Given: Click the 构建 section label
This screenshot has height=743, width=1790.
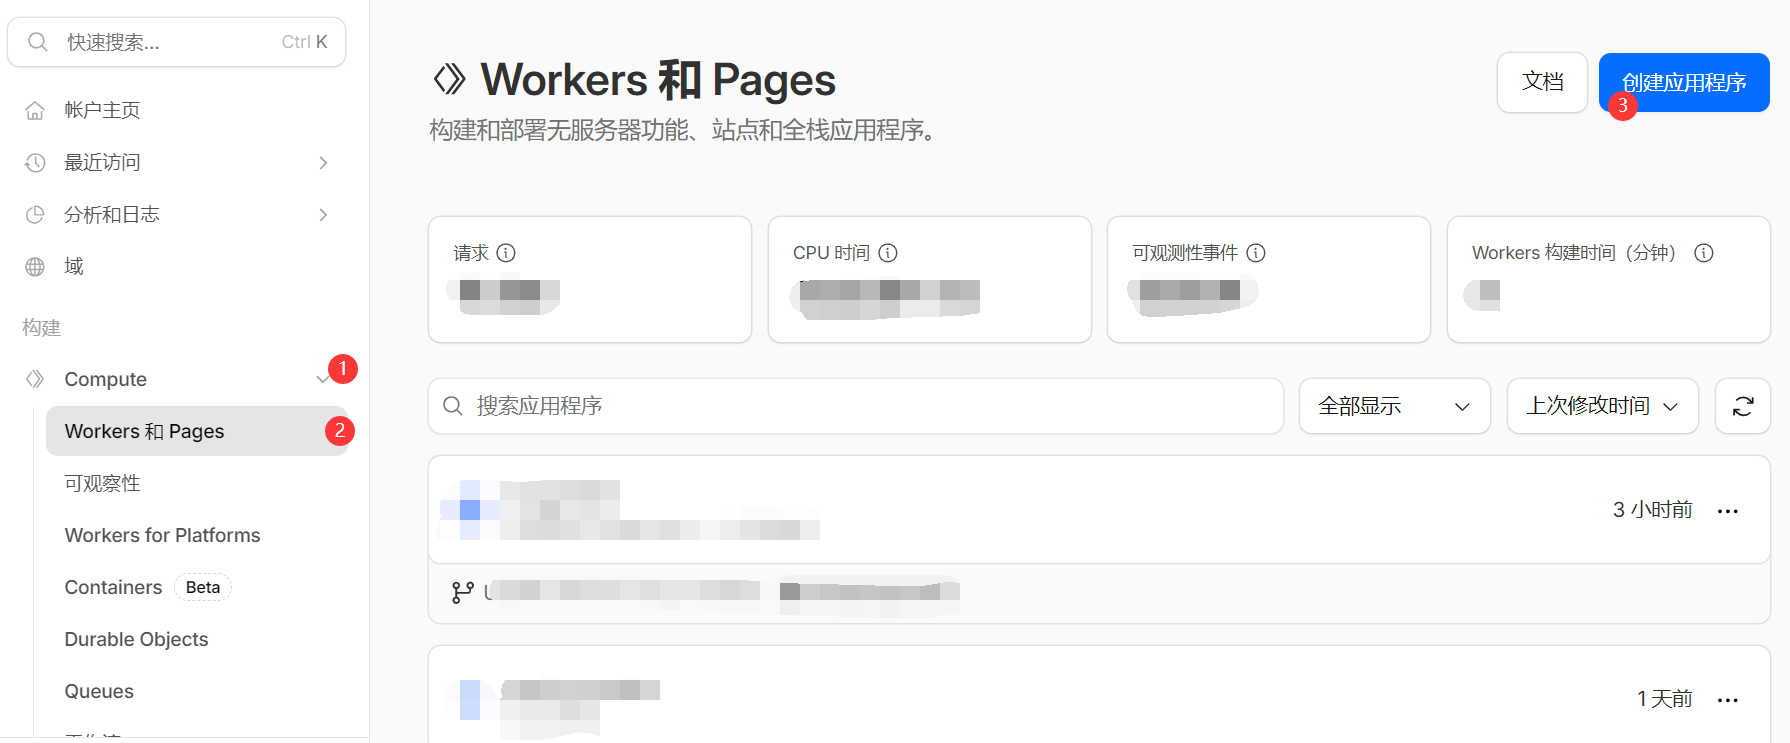Looking at the screenshot, I should click(x=42, y=328).
